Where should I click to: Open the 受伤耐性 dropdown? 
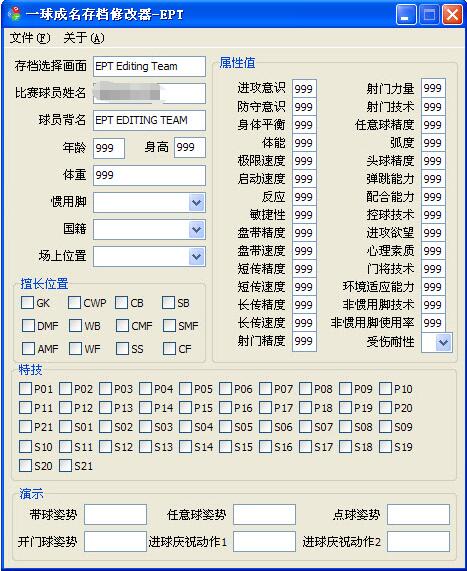click(444, 342)
